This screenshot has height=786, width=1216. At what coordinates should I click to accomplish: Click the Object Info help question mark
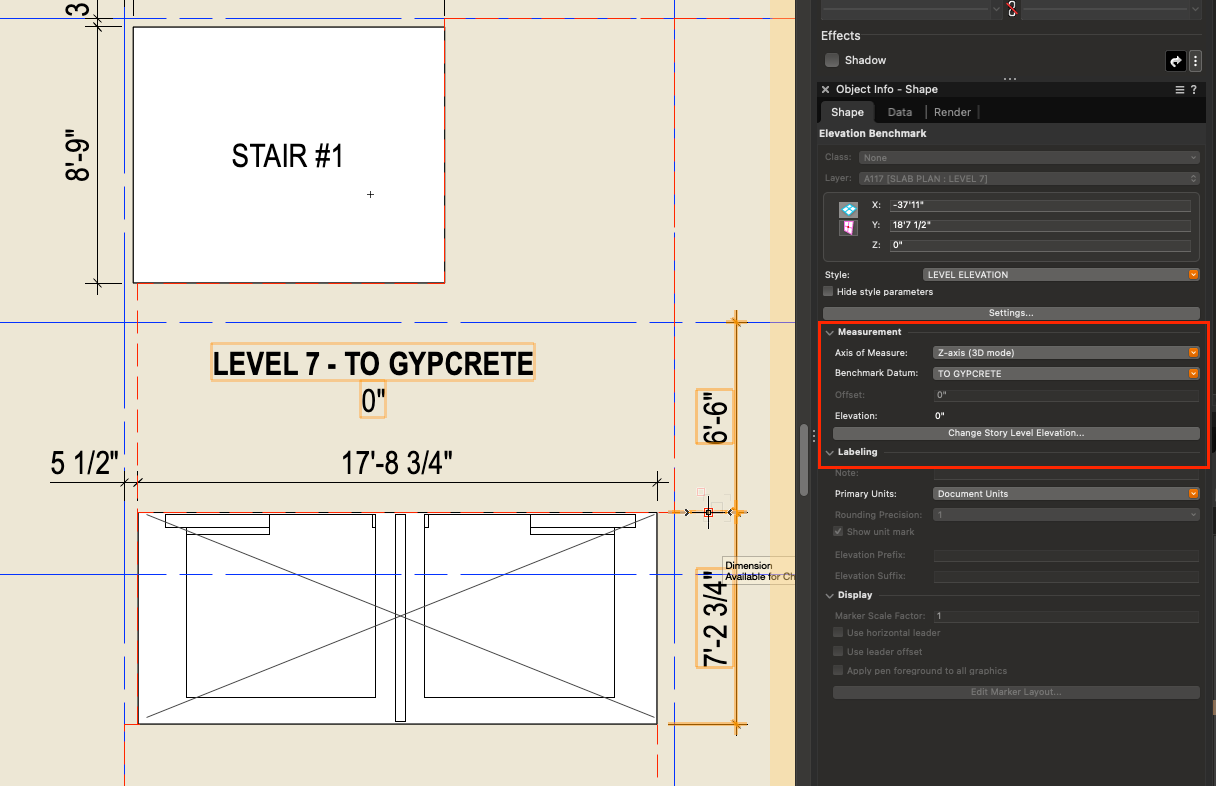pos(1194,89)
